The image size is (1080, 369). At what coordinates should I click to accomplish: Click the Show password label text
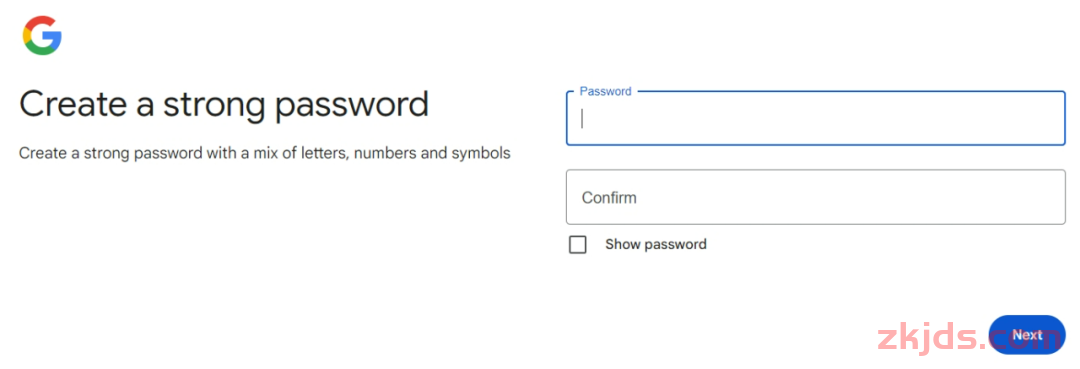pos(656,244)
